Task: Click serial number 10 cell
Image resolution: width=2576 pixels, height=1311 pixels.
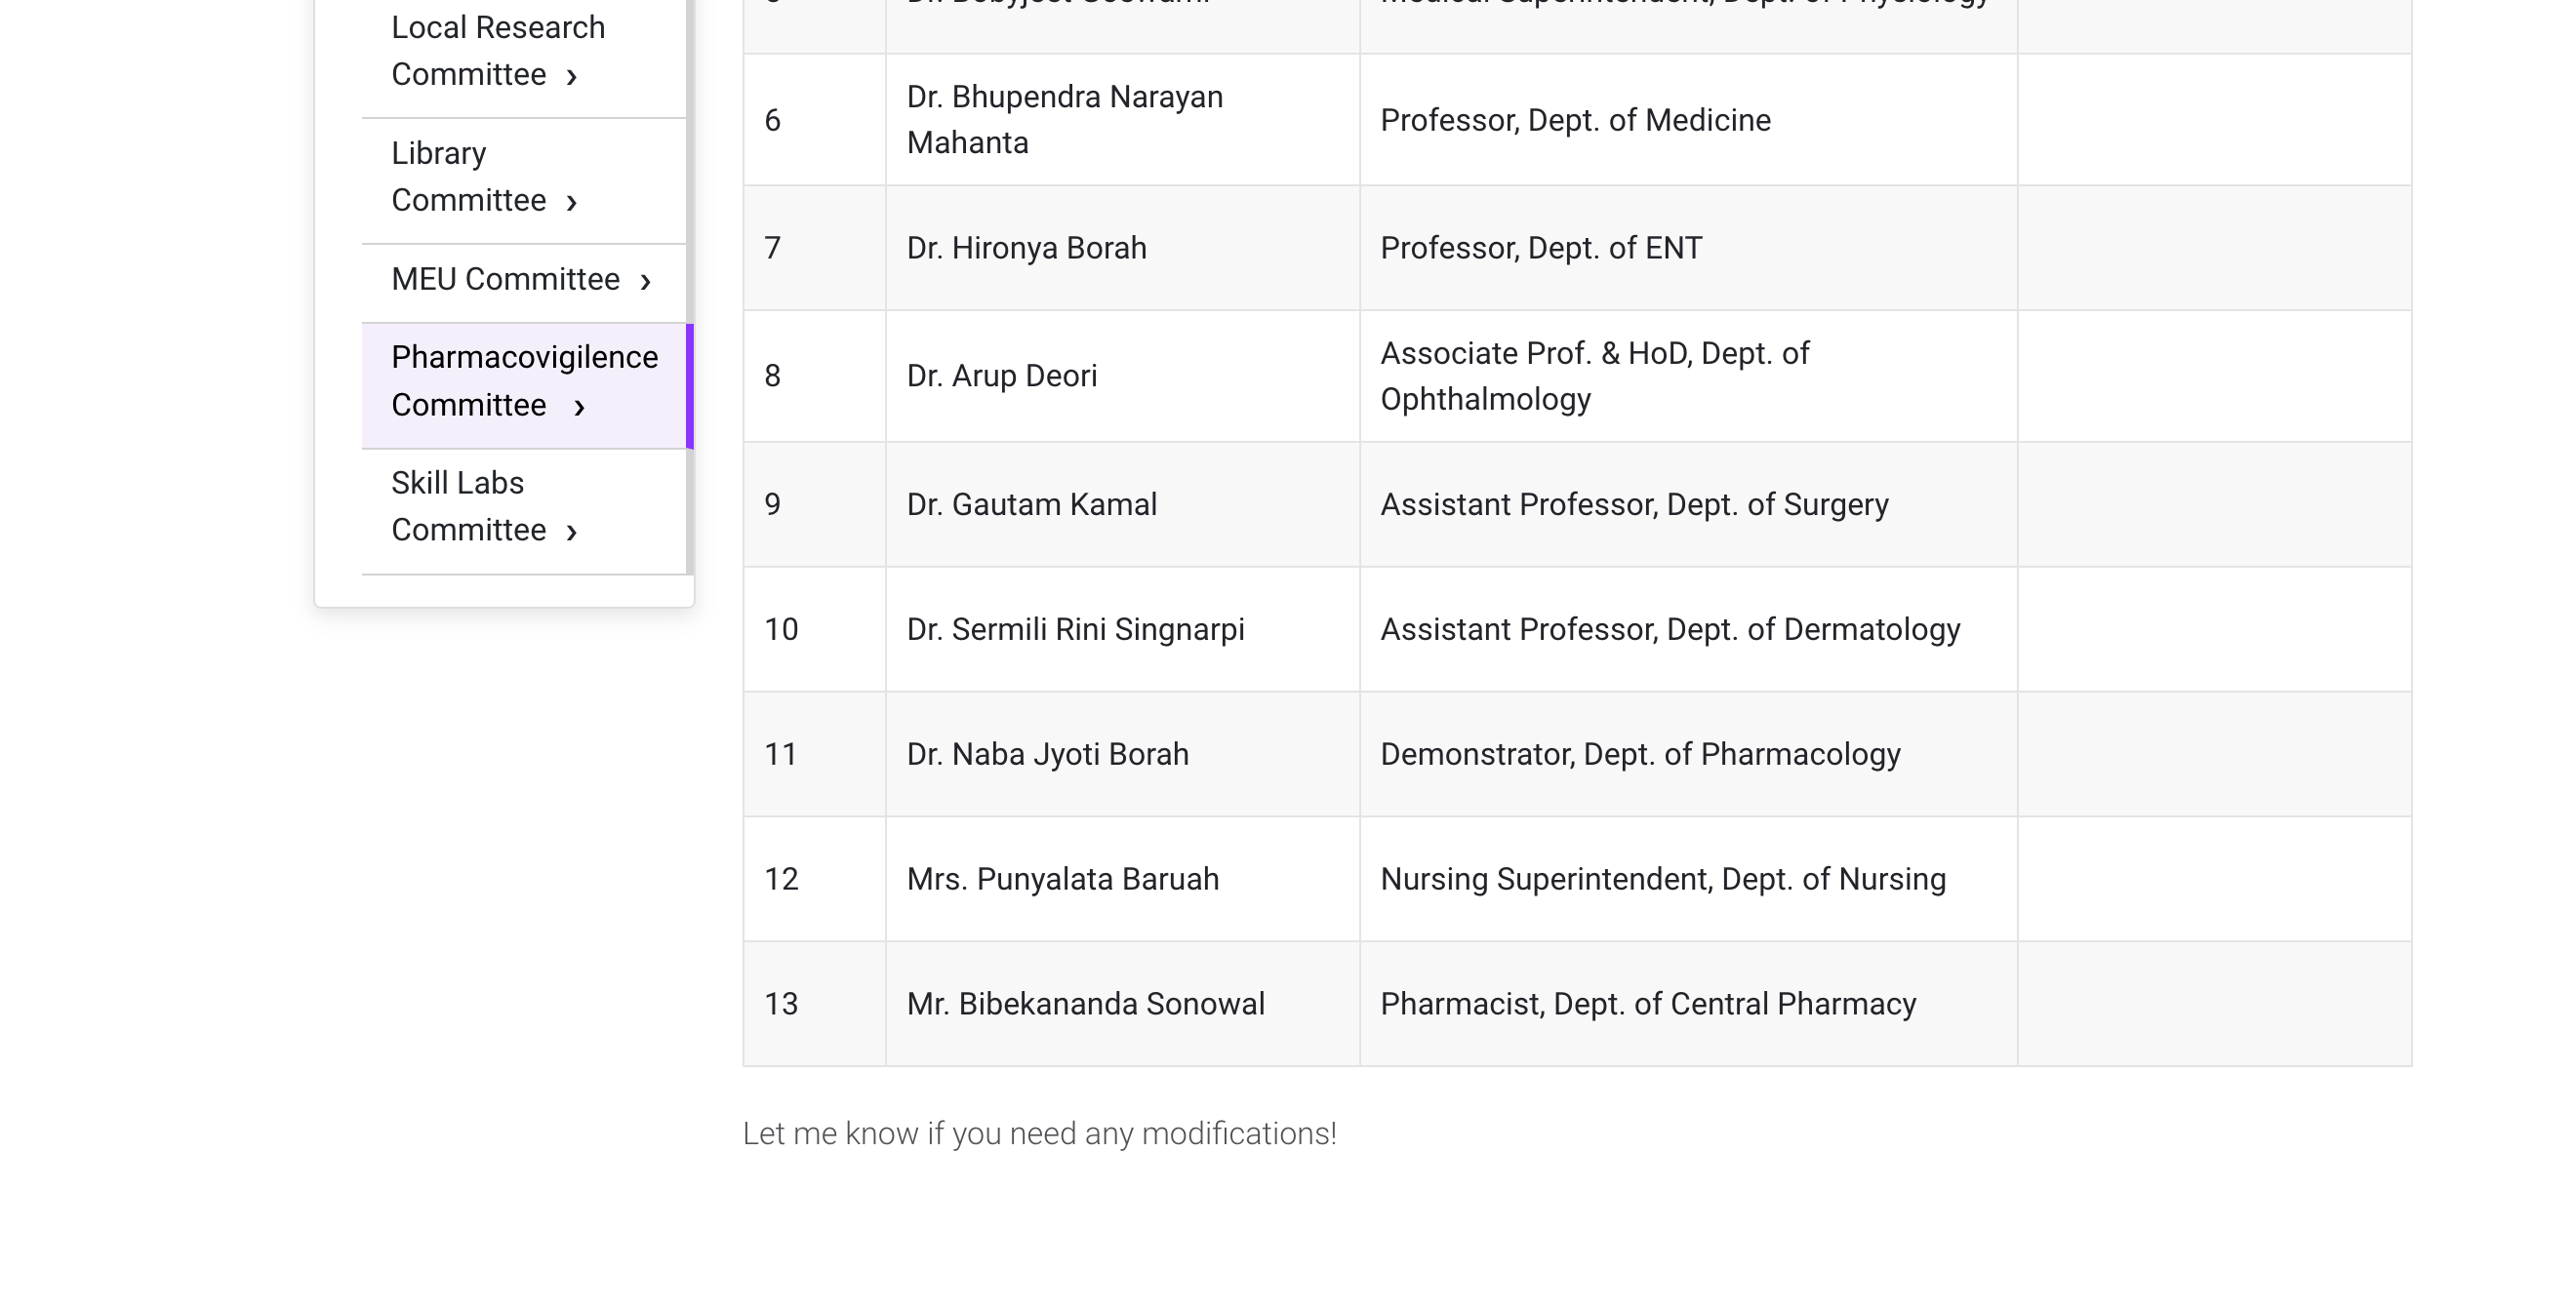Action: pyautogui.click(x=781, y=630)
